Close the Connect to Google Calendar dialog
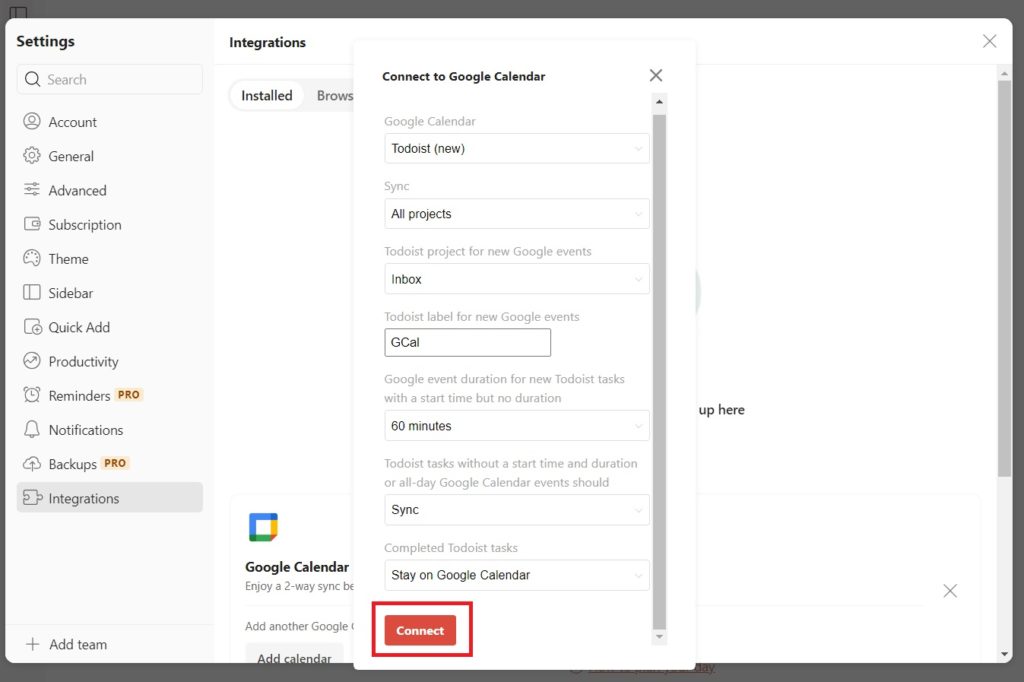Viewport: 1024px width, 682px height. point(656,76)
